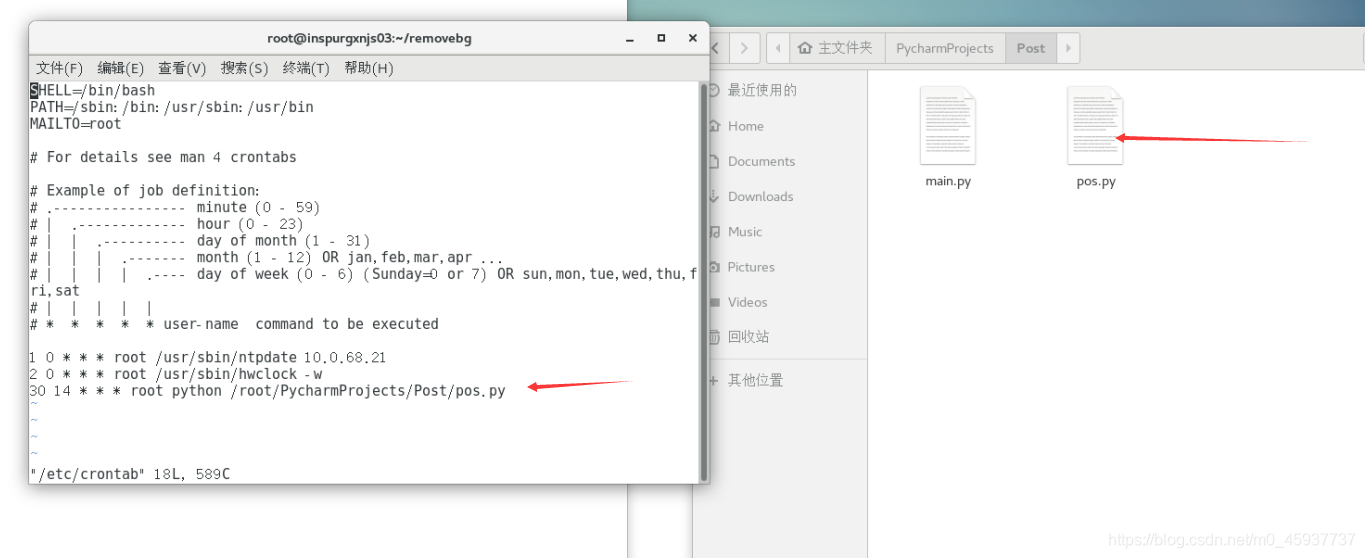
Task: Click the path bar left scroll arrow
Action: coord(779,47)
